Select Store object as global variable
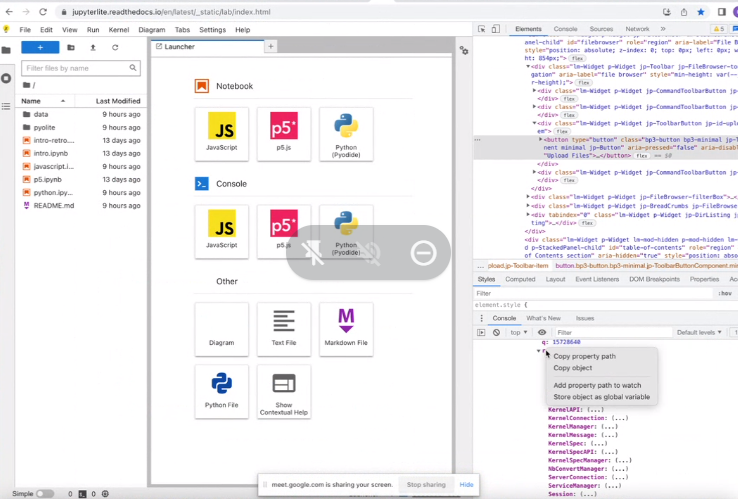Image resolution: width=738 pixels, height=499 pixels. click(602, 397)
